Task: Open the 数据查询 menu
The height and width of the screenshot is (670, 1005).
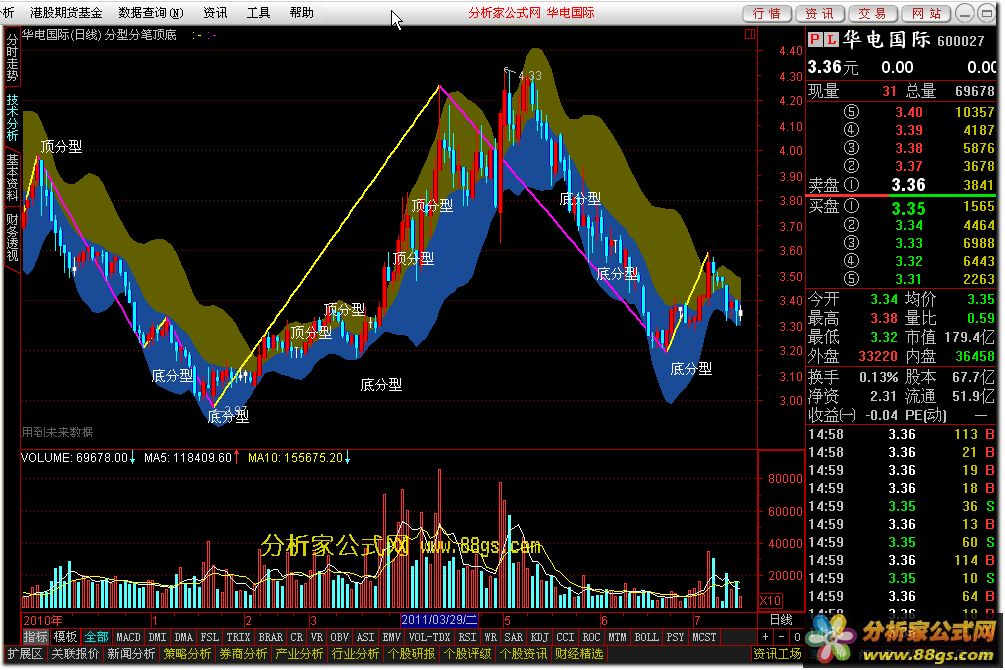Action: pos(151,12)
